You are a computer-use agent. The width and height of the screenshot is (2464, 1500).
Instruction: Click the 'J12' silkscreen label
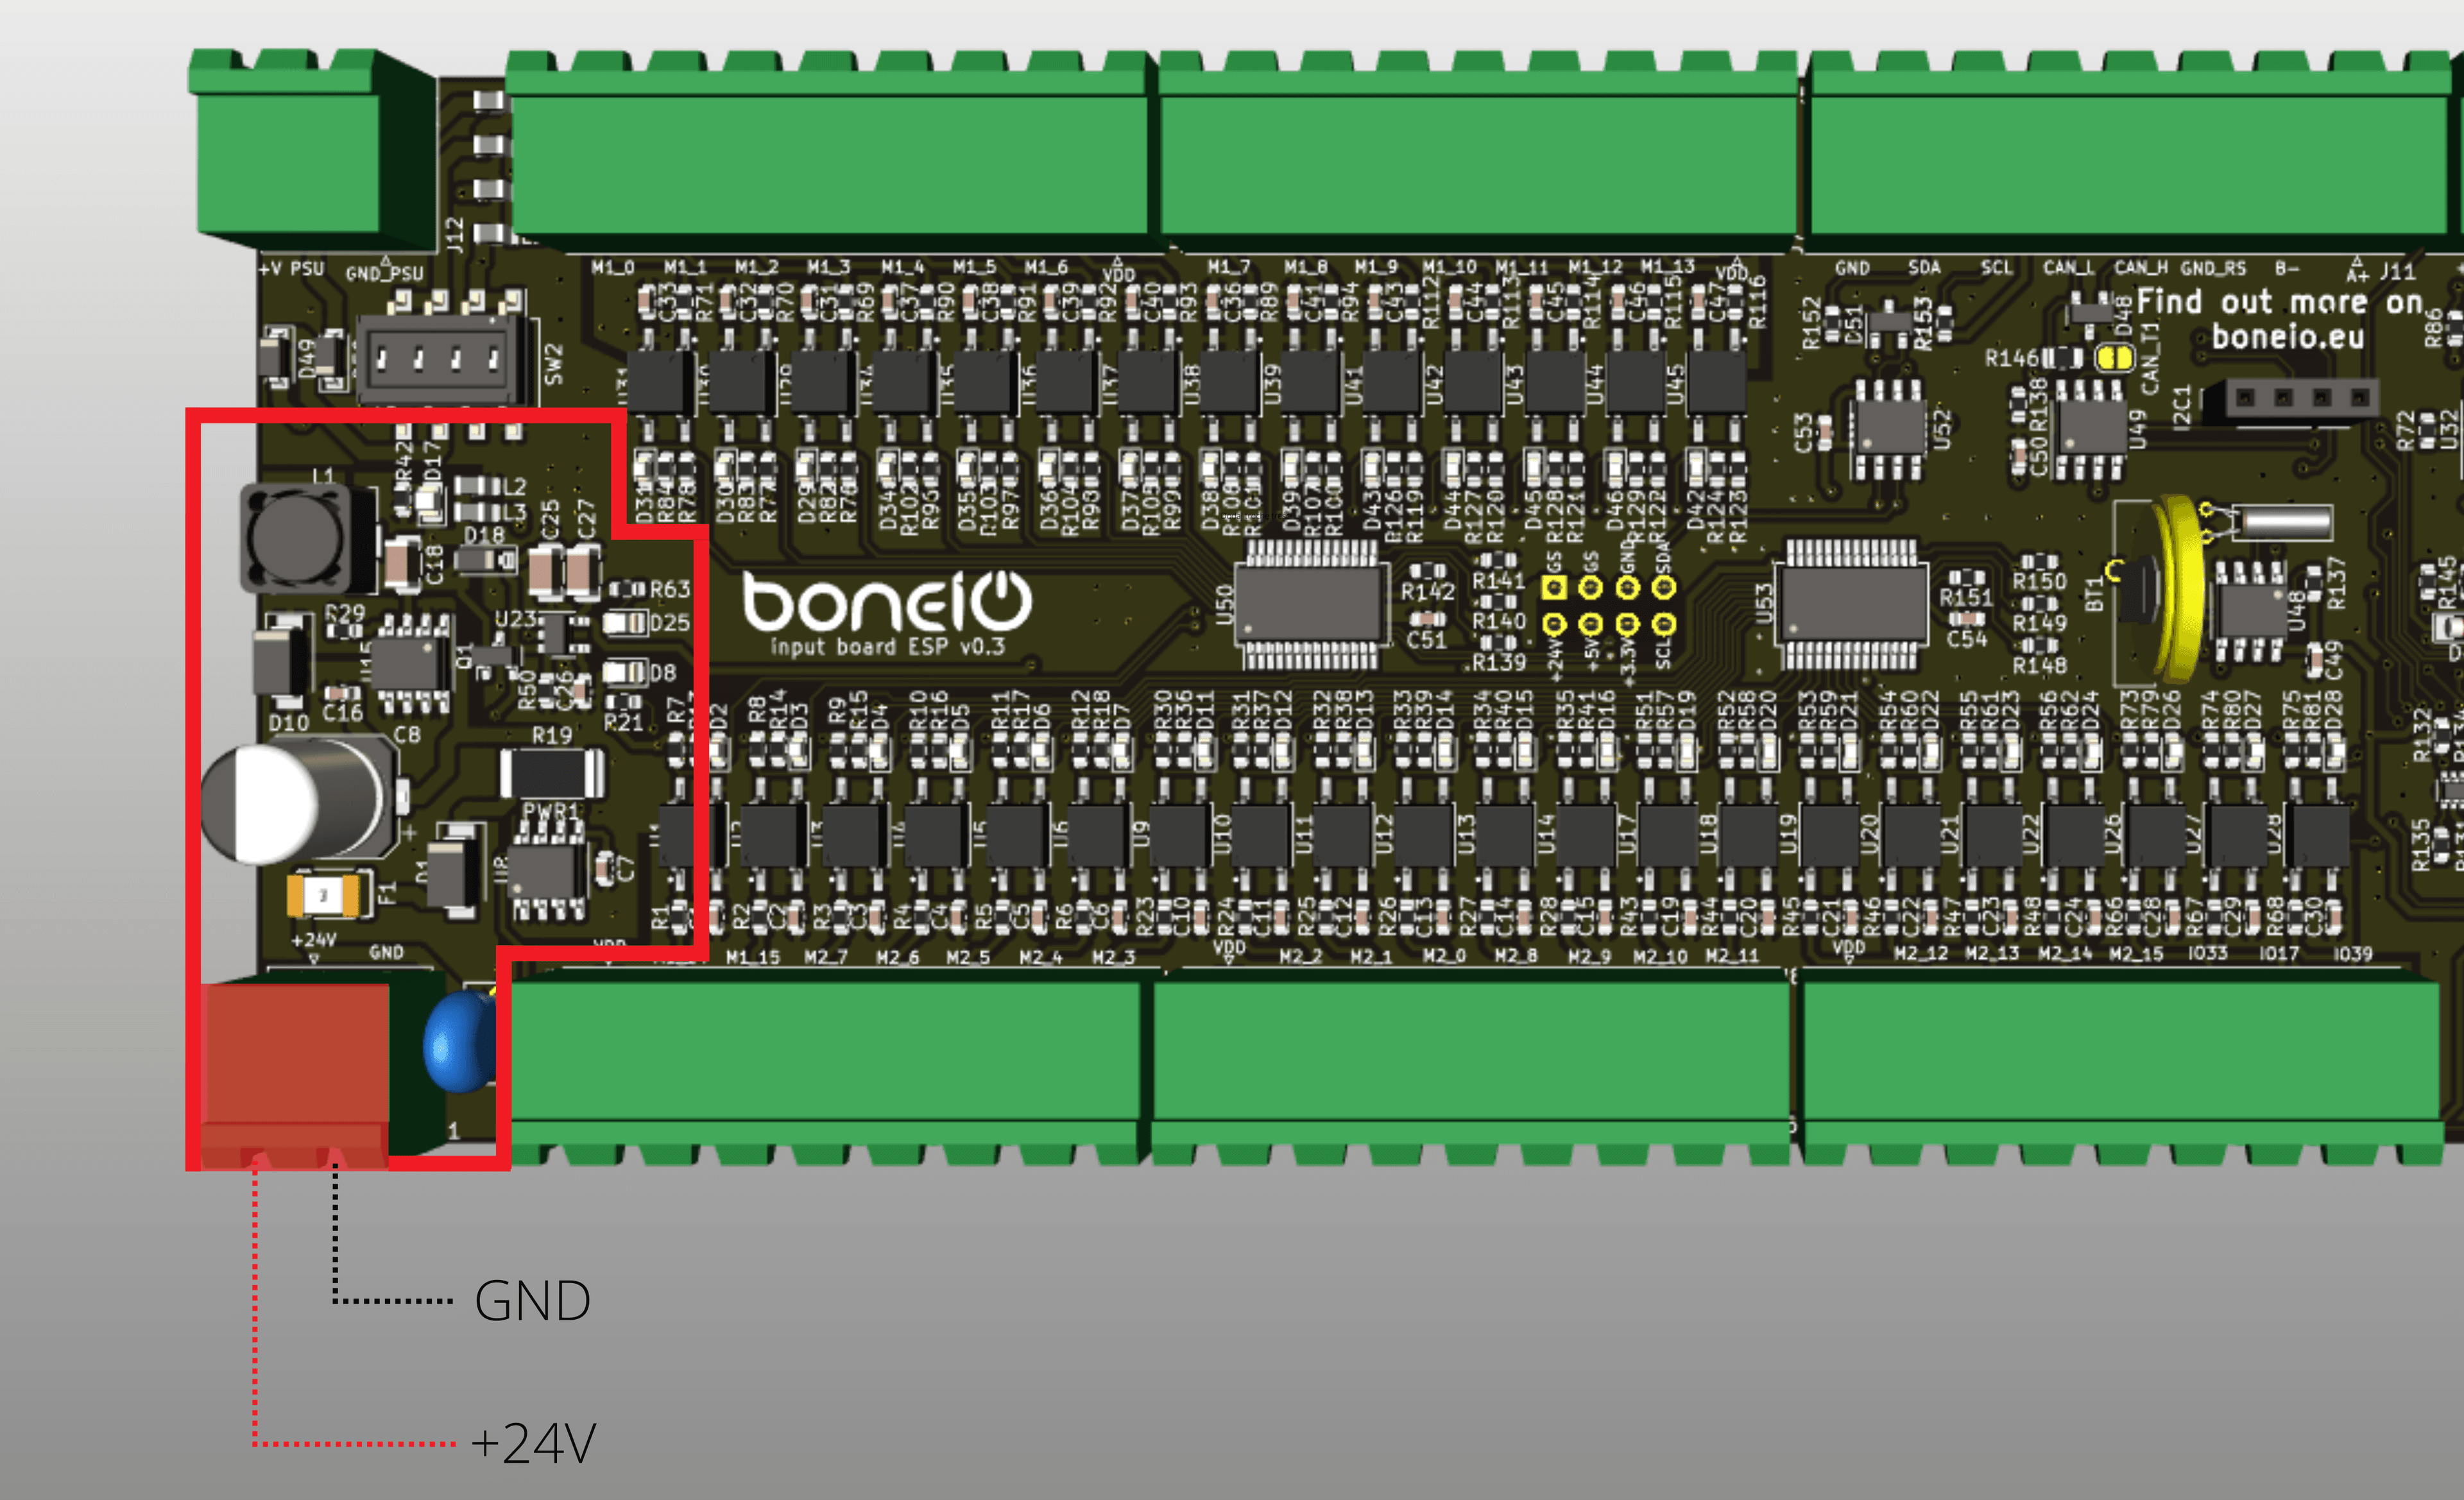click(x=456, y=233)
